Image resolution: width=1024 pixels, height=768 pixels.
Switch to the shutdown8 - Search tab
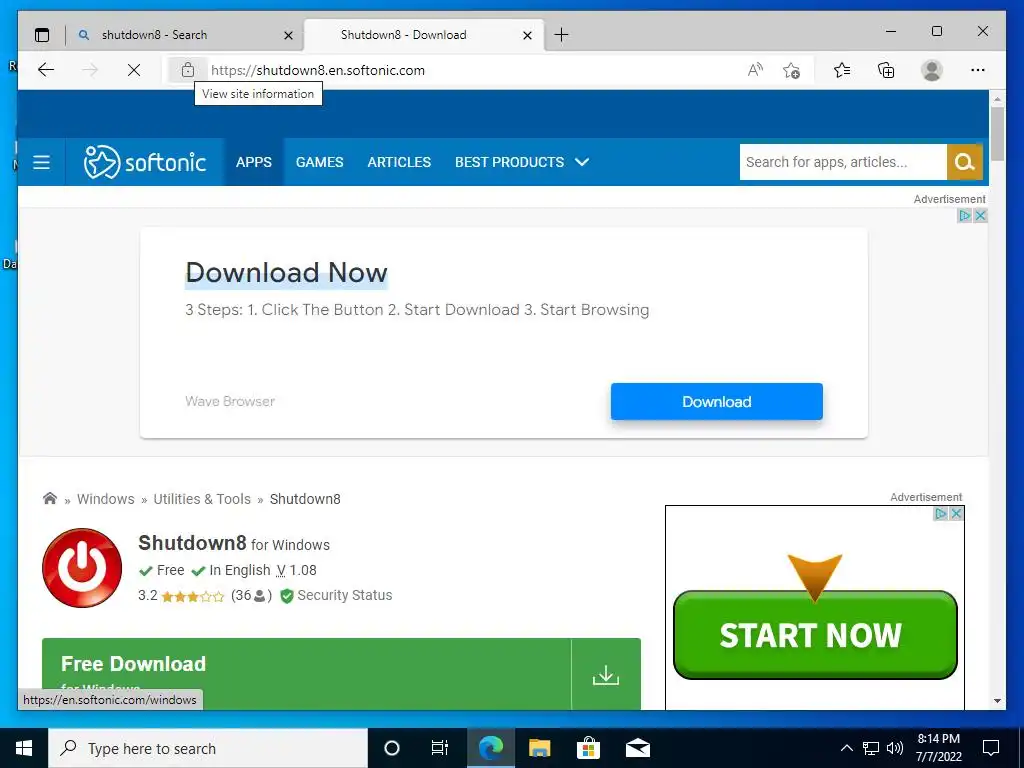click(x=183, y=35)
